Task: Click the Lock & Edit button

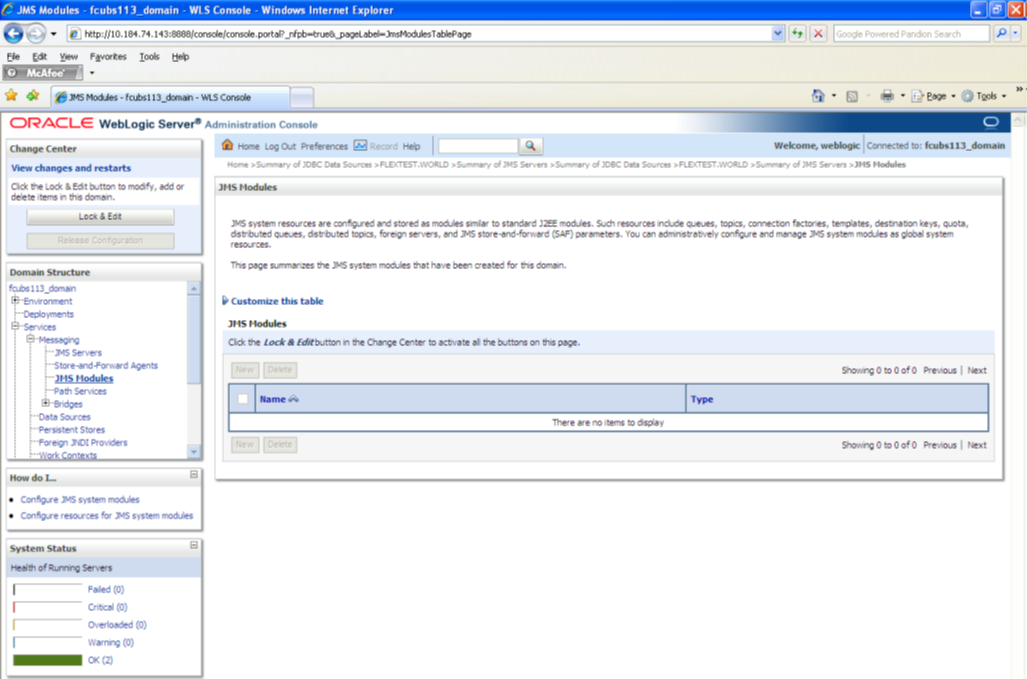Action: 100,217
